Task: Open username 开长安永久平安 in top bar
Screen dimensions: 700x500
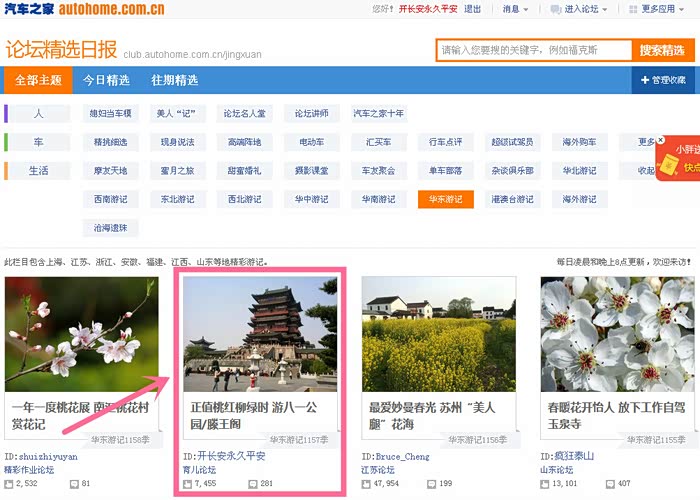Action: click(x=428, y=9)
